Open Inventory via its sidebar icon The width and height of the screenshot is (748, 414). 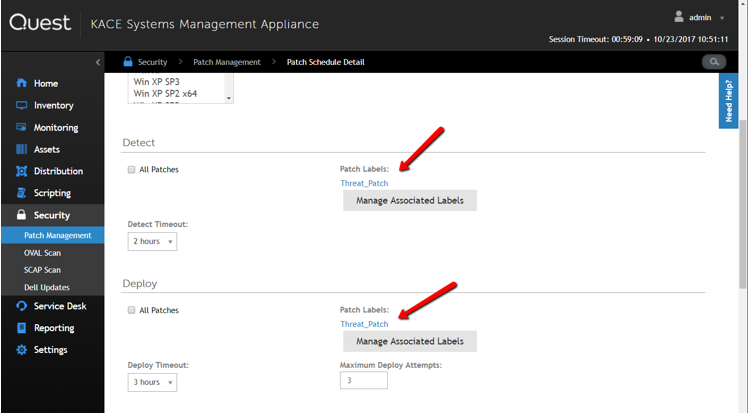click(22, 105)
